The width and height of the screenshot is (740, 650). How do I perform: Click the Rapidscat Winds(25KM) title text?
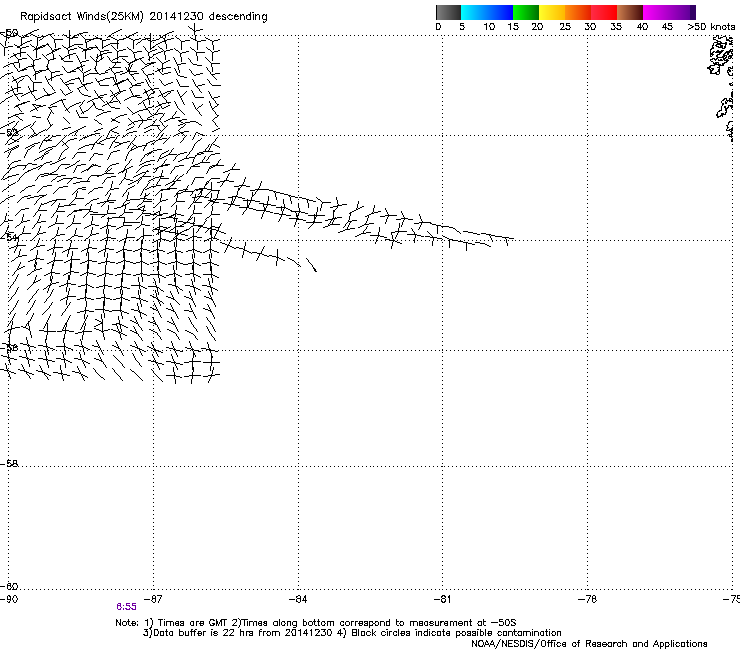tap(143, 17)
